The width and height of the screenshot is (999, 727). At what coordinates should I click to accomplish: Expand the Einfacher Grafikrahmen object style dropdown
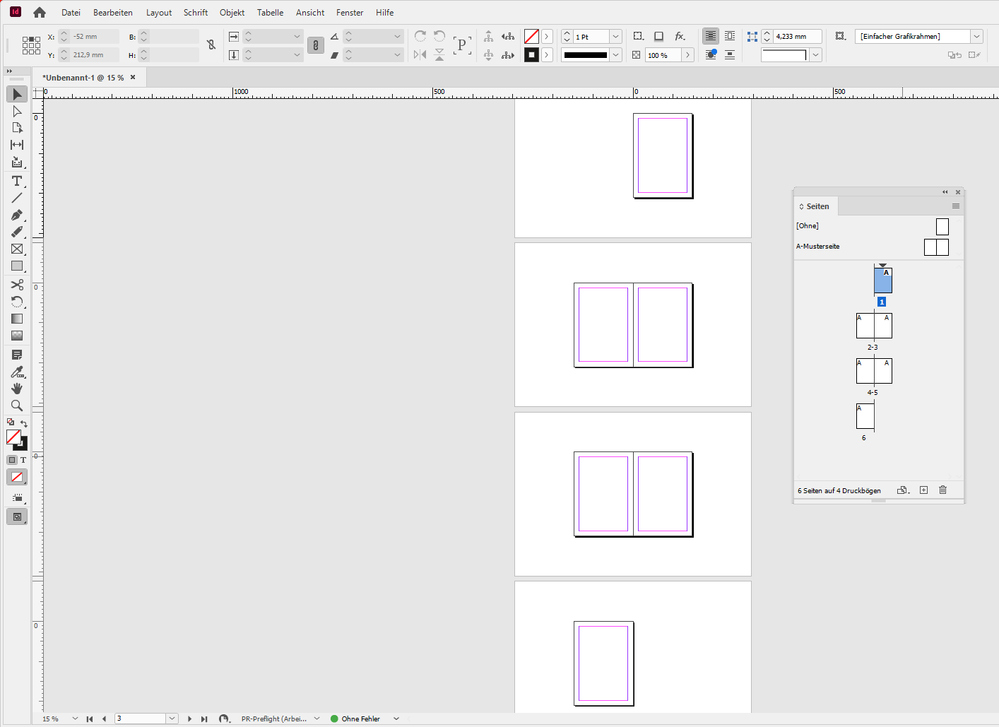[x=976, y=37]
